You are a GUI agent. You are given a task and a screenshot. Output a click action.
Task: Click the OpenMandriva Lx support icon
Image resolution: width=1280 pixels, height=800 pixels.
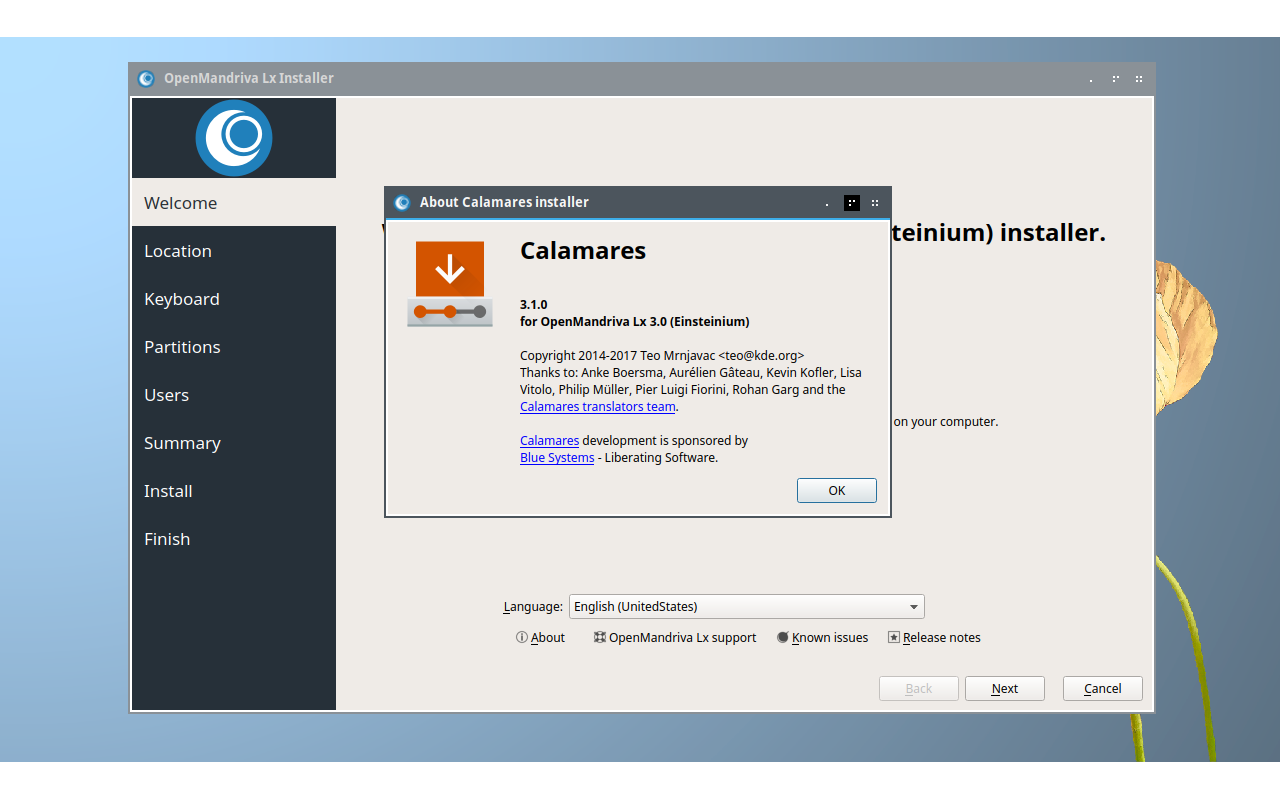(x=600, y=637)
